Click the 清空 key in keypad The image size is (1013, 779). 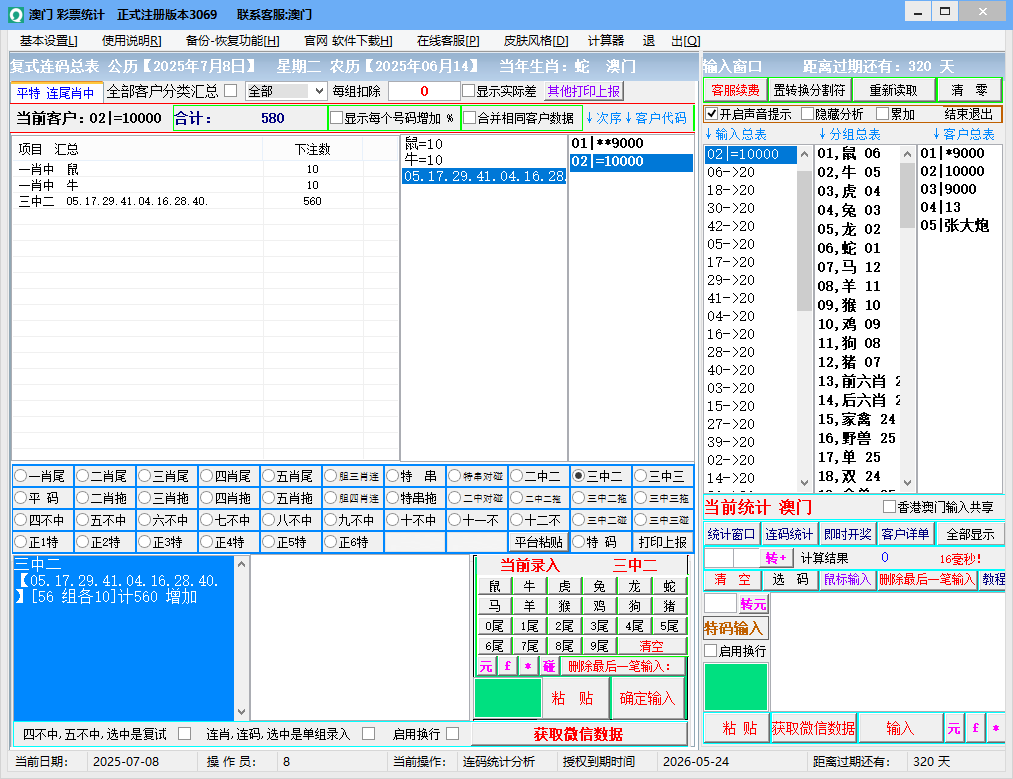point(652,646)
